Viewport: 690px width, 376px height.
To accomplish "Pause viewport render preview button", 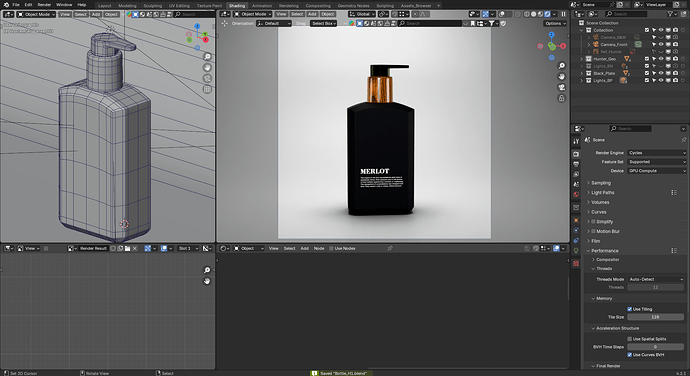I will [x=563, y=14].
